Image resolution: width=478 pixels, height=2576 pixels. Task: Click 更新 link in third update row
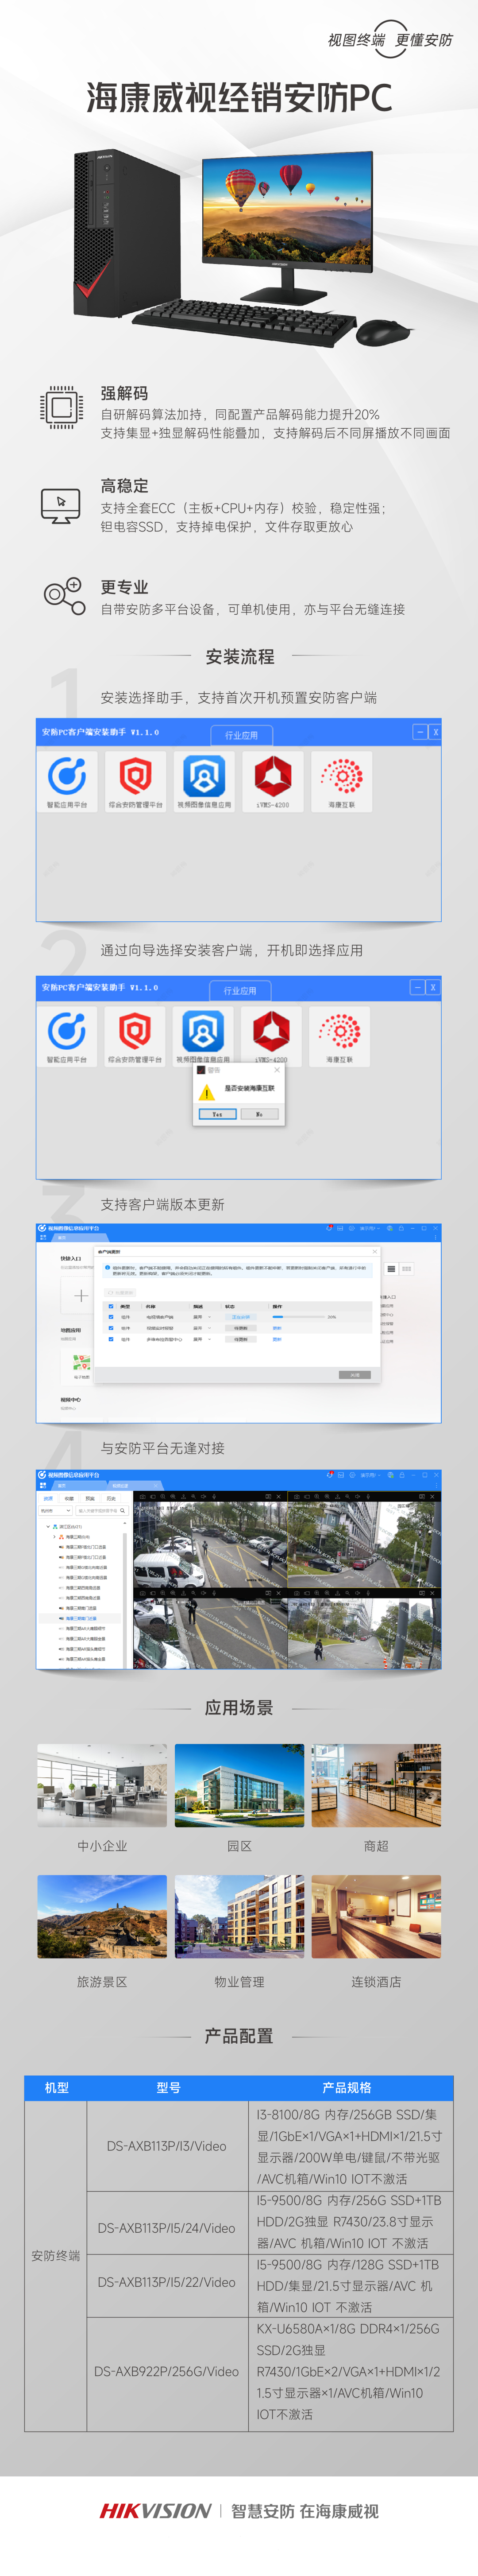[276, 1339]
